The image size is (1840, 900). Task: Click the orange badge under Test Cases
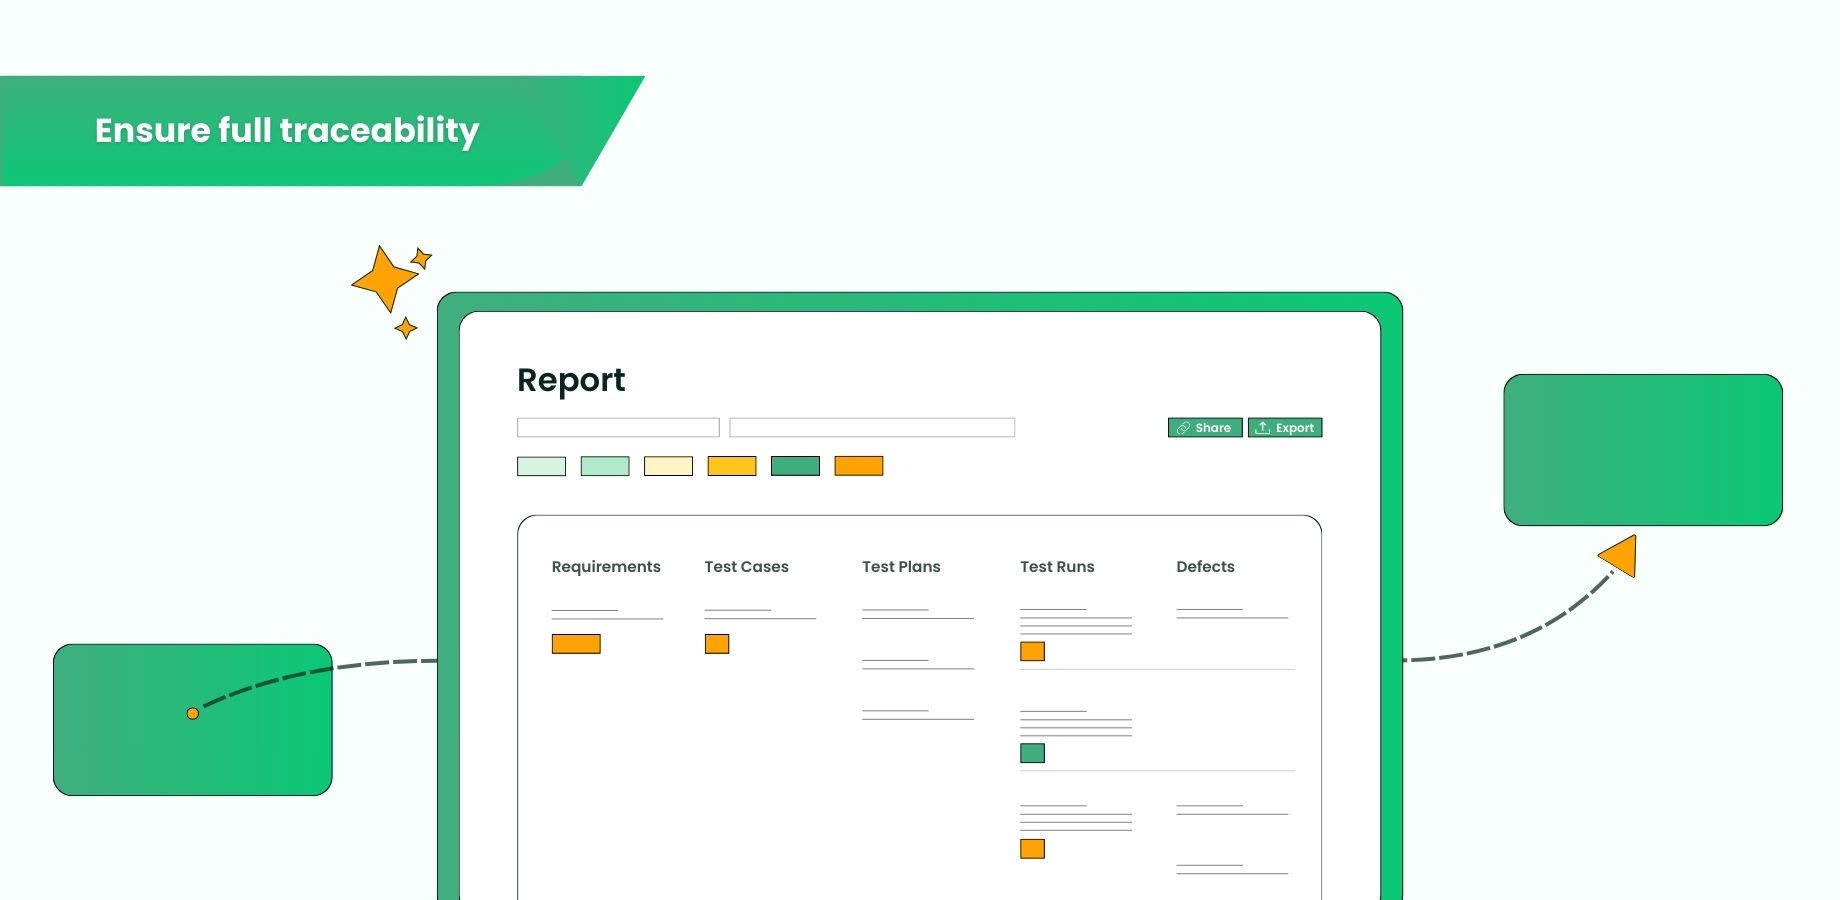pyautogui.click(x=717, y=644)
